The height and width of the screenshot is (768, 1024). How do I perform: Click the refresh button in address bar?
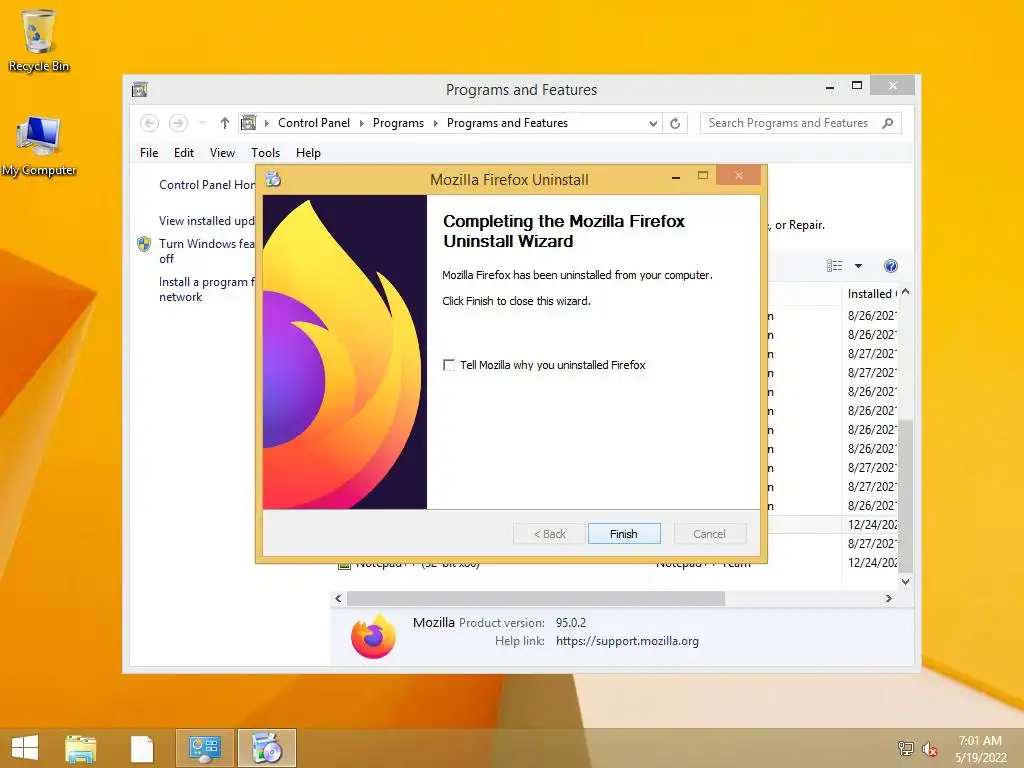click(x=675, y=123)
